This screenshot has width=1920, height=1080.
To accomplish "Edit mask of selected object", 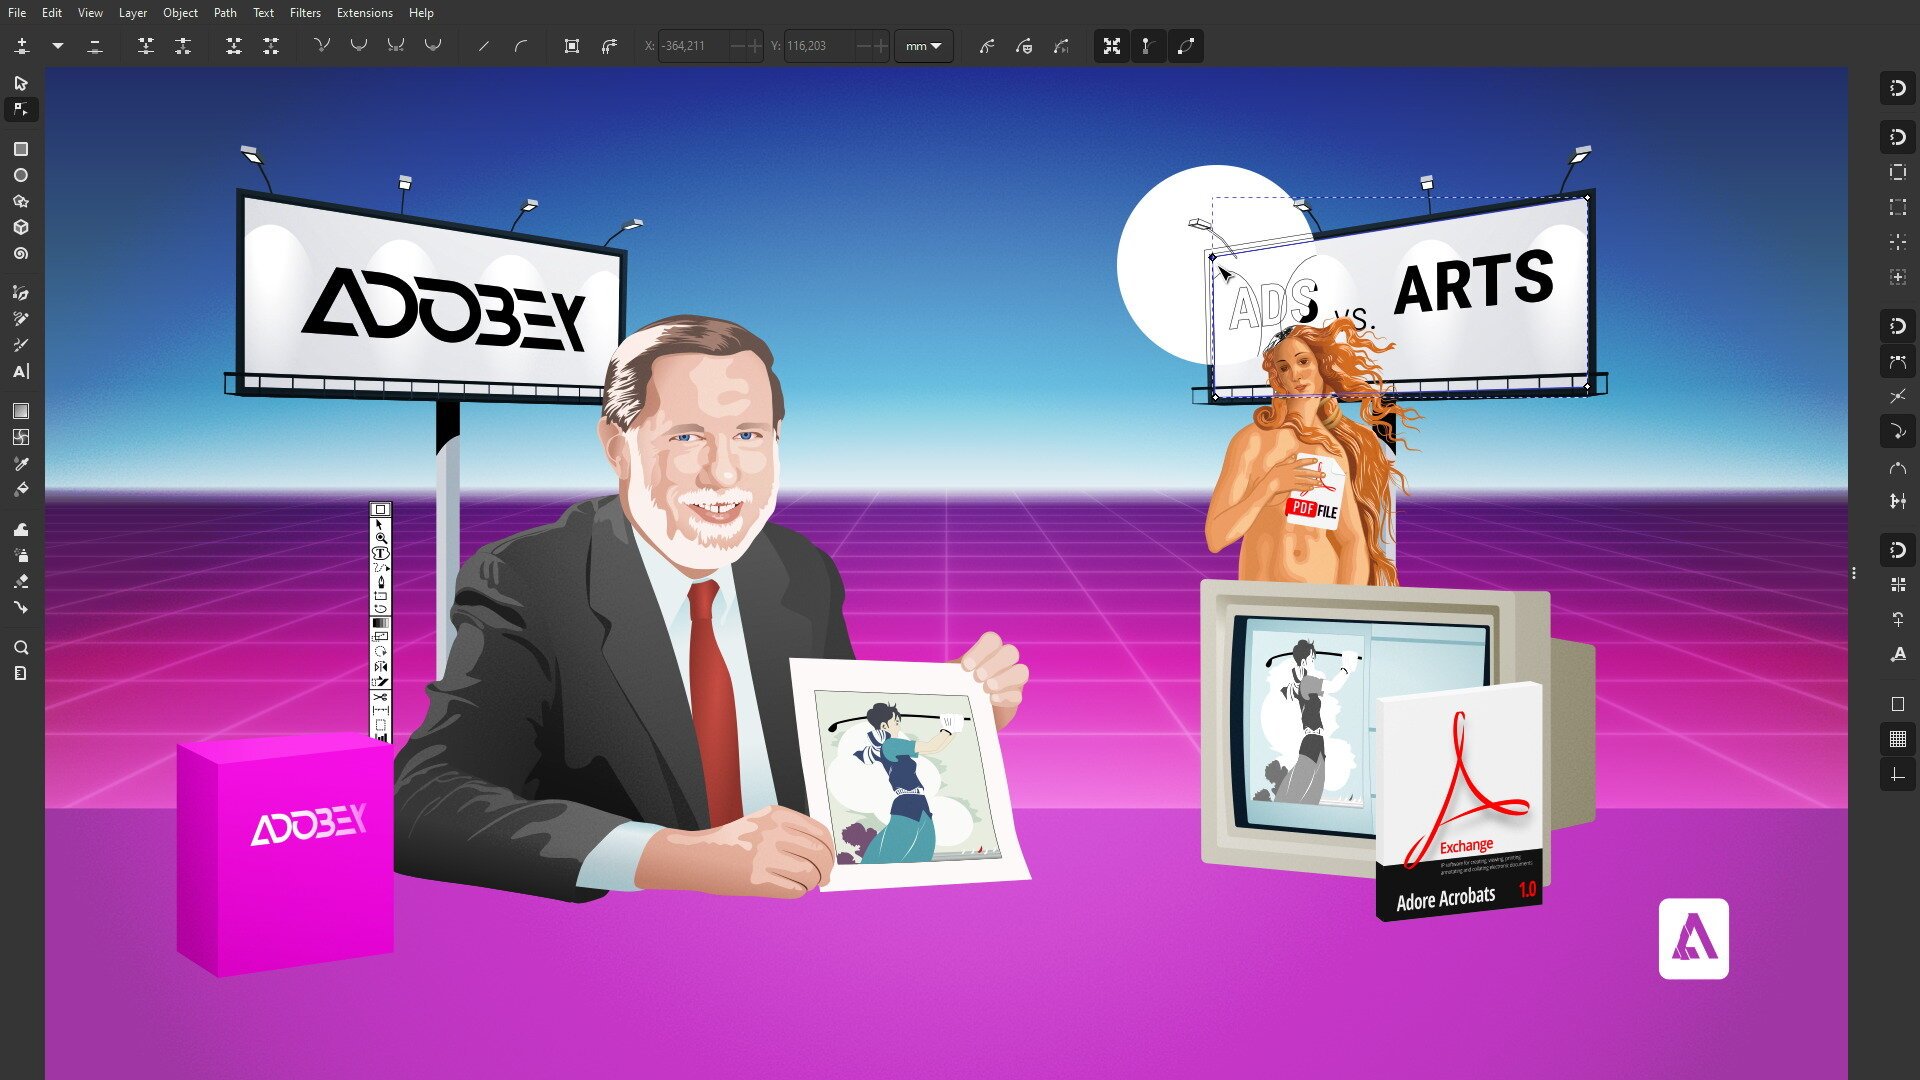I will click(1024, 46).
